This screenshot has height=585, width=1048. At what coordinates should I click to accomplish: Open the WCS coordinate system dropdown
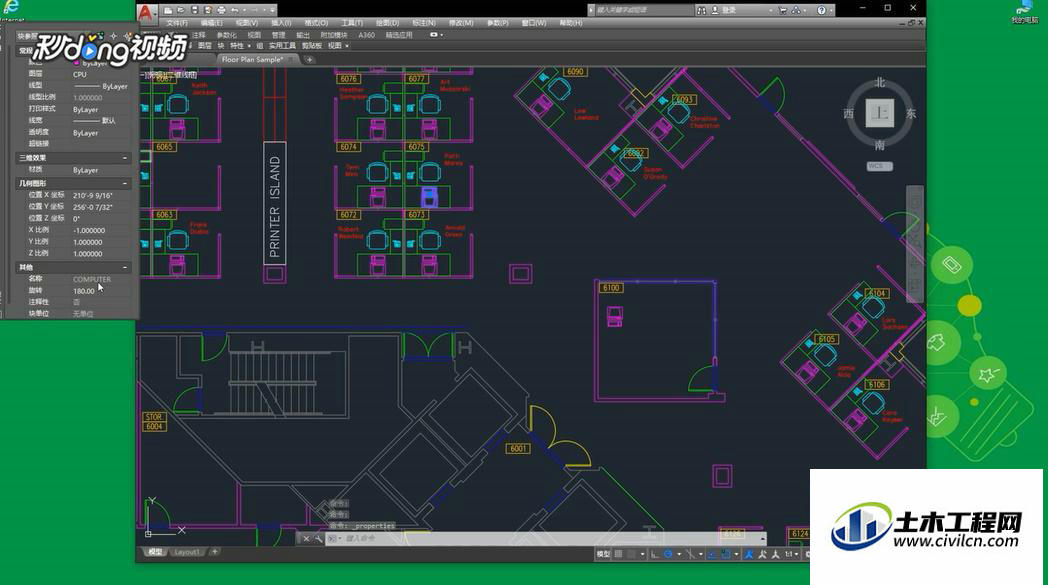coord(880,166)
